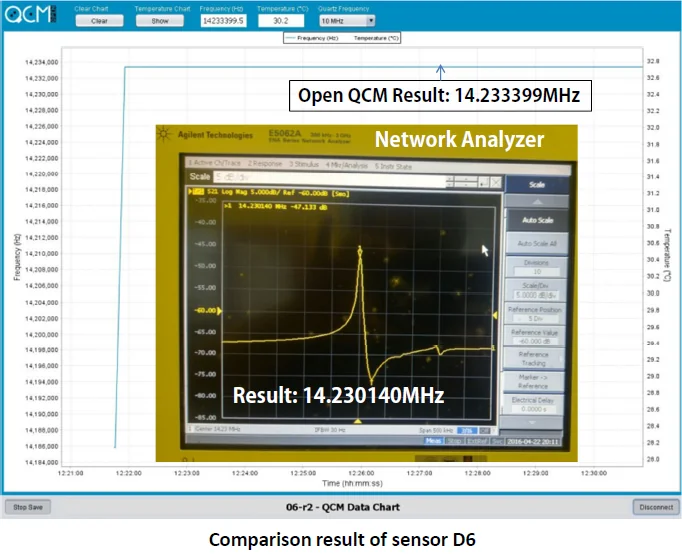Viewport: 682px width, 554px height.
Task: Click the S21 Log Mag trace header
Action: coord(270,193)
